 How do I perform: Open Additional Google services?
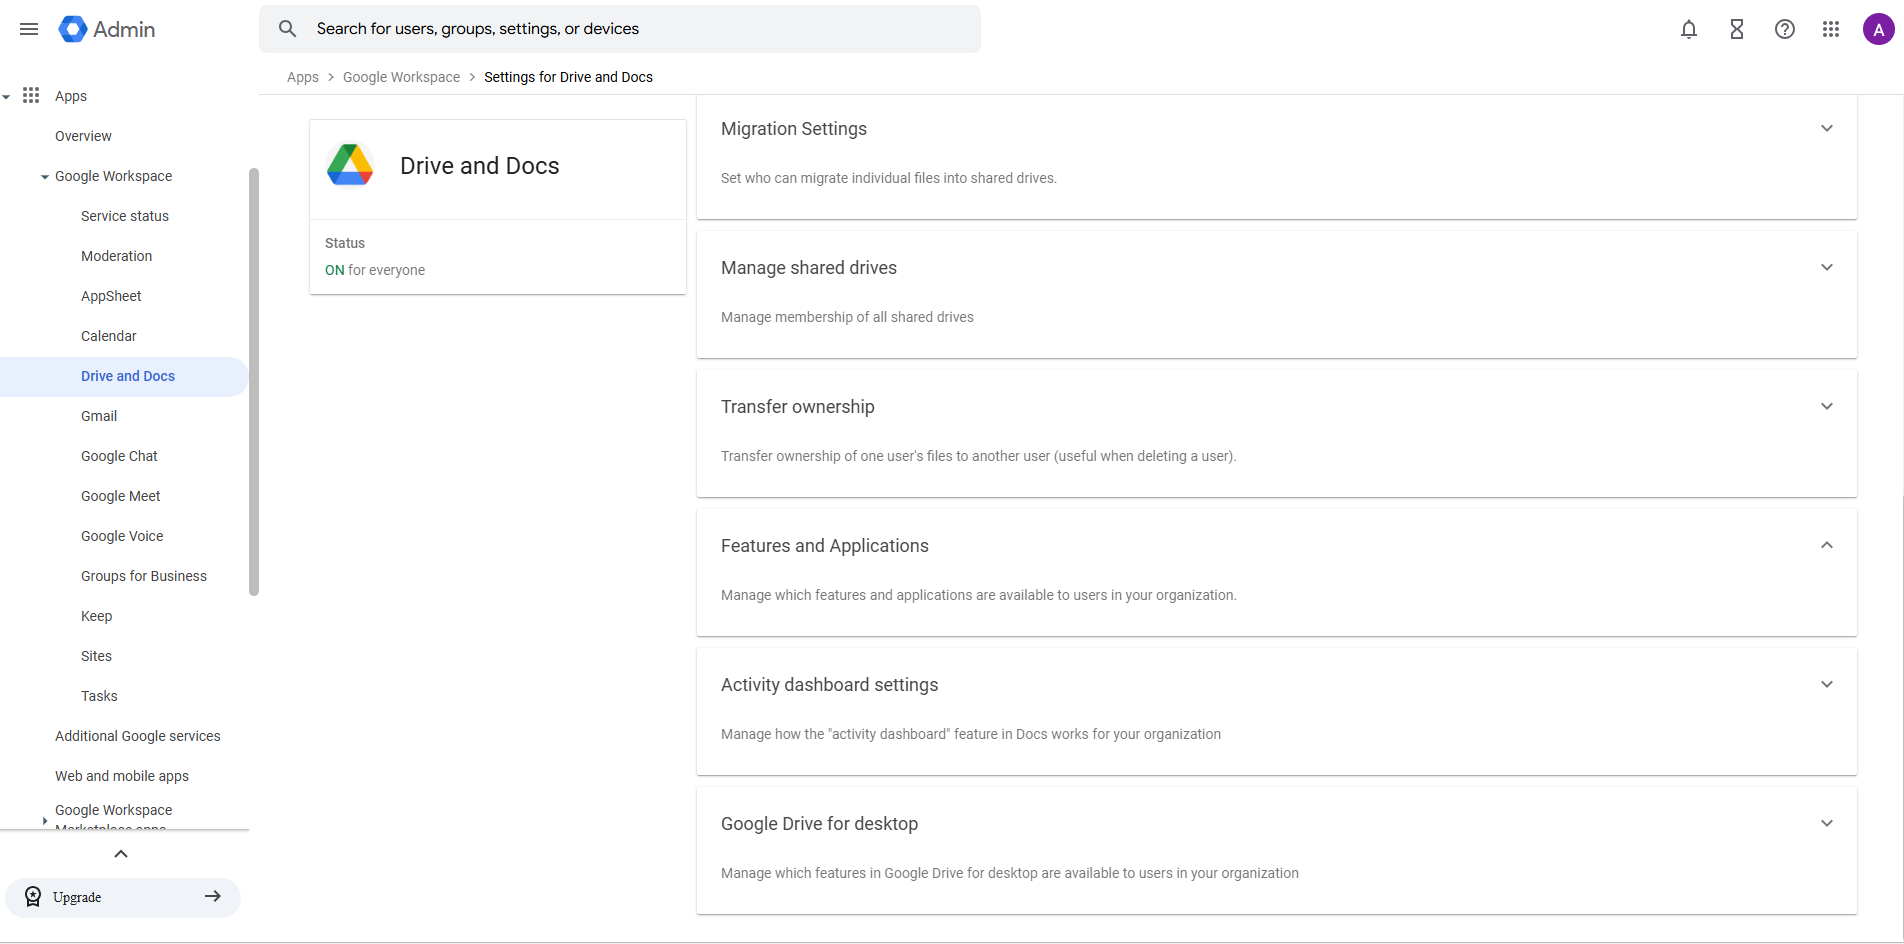point(138,736)
